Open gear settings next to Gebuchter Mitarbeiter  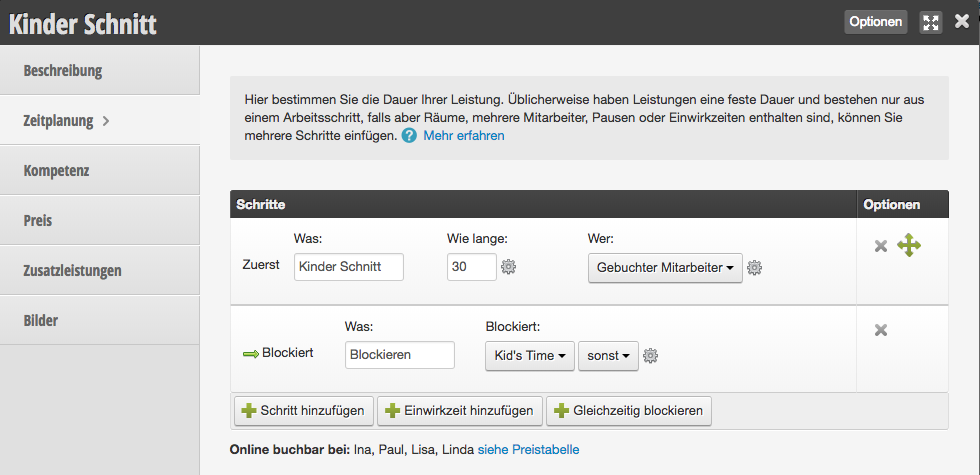[754, 268]
